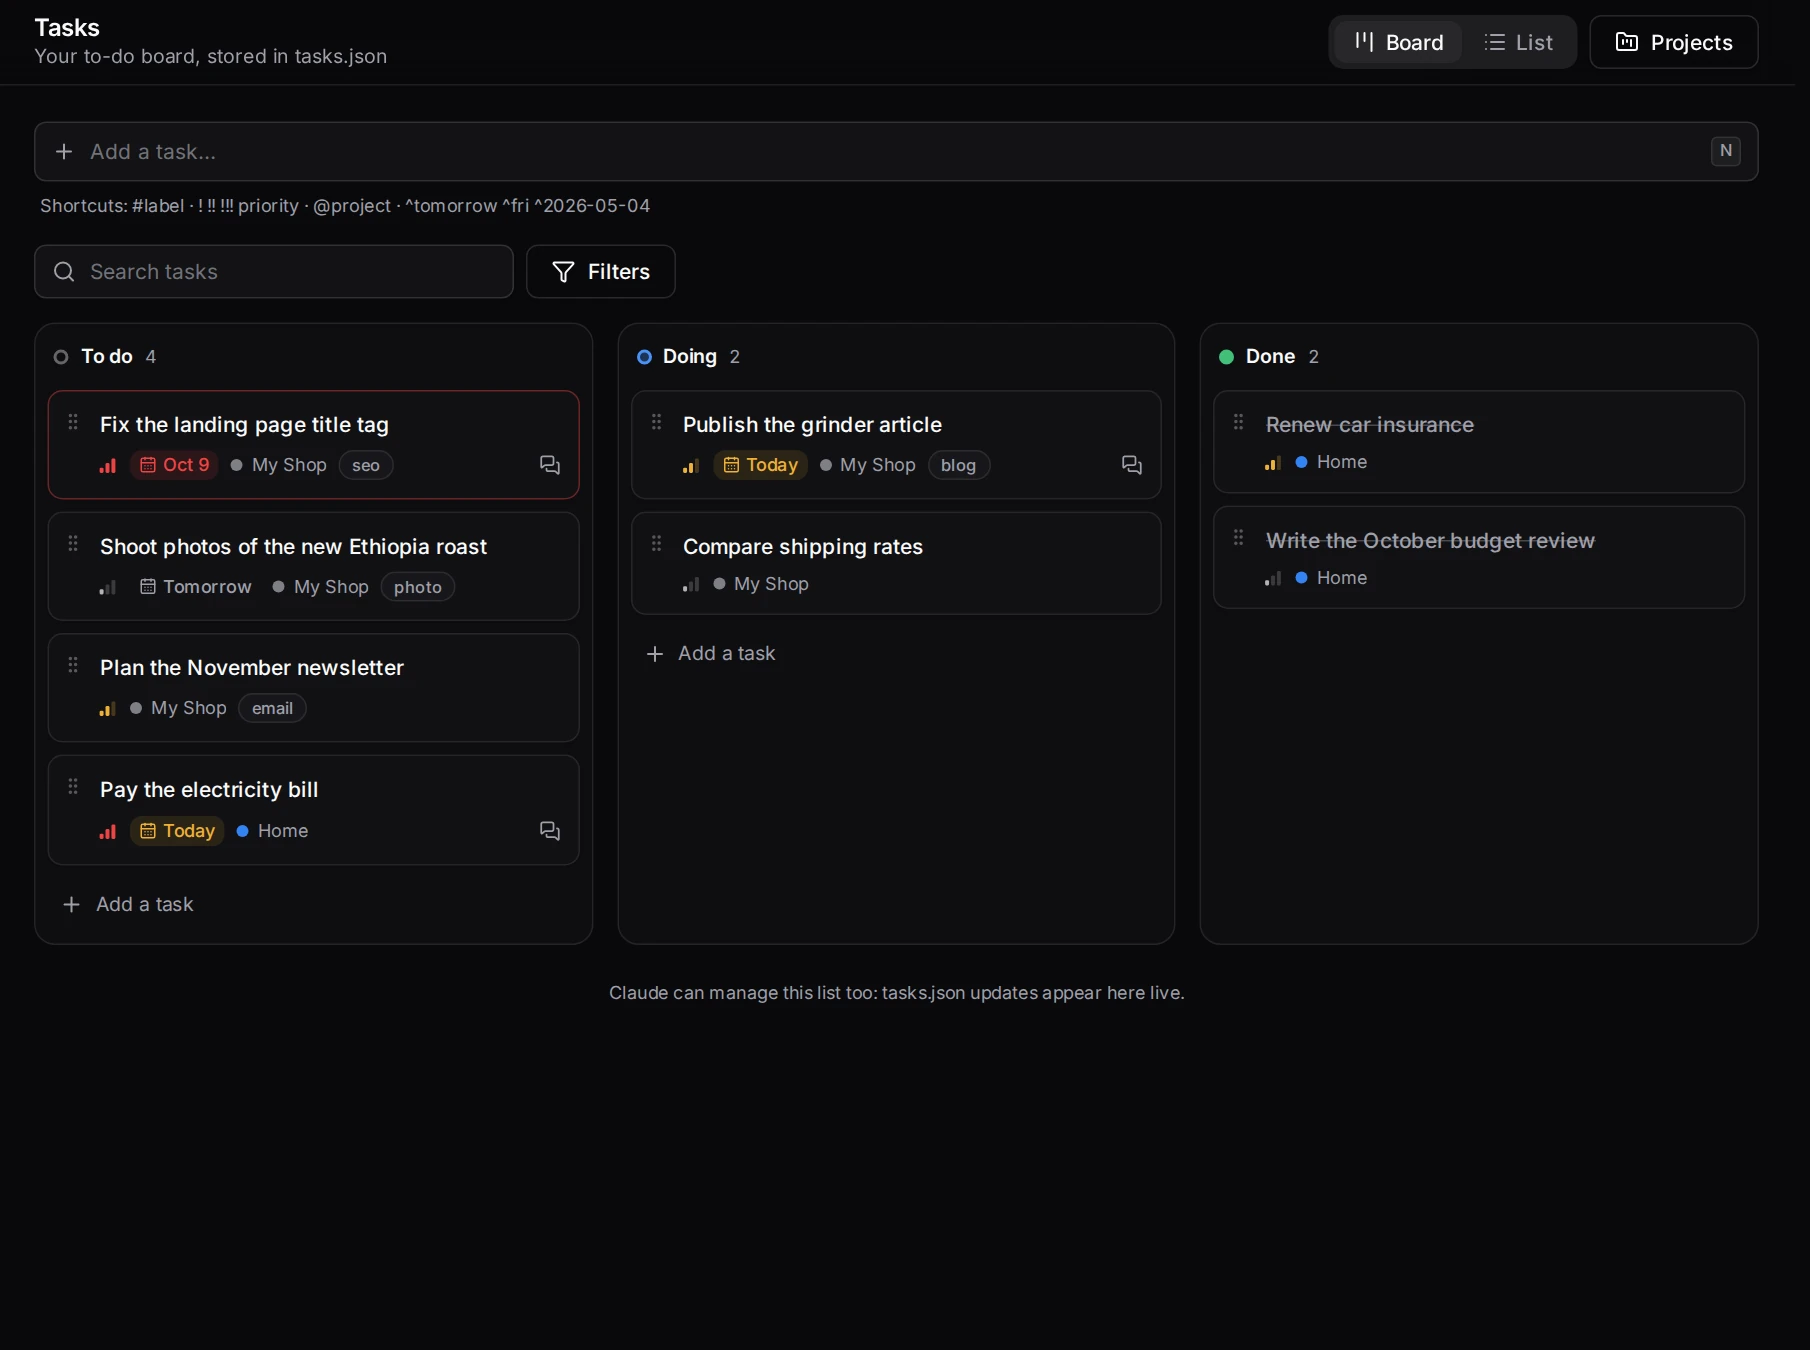
Task: Click drag handle on Plan the November newsletter
Action: pyautogui.click(x=73, y=665)
